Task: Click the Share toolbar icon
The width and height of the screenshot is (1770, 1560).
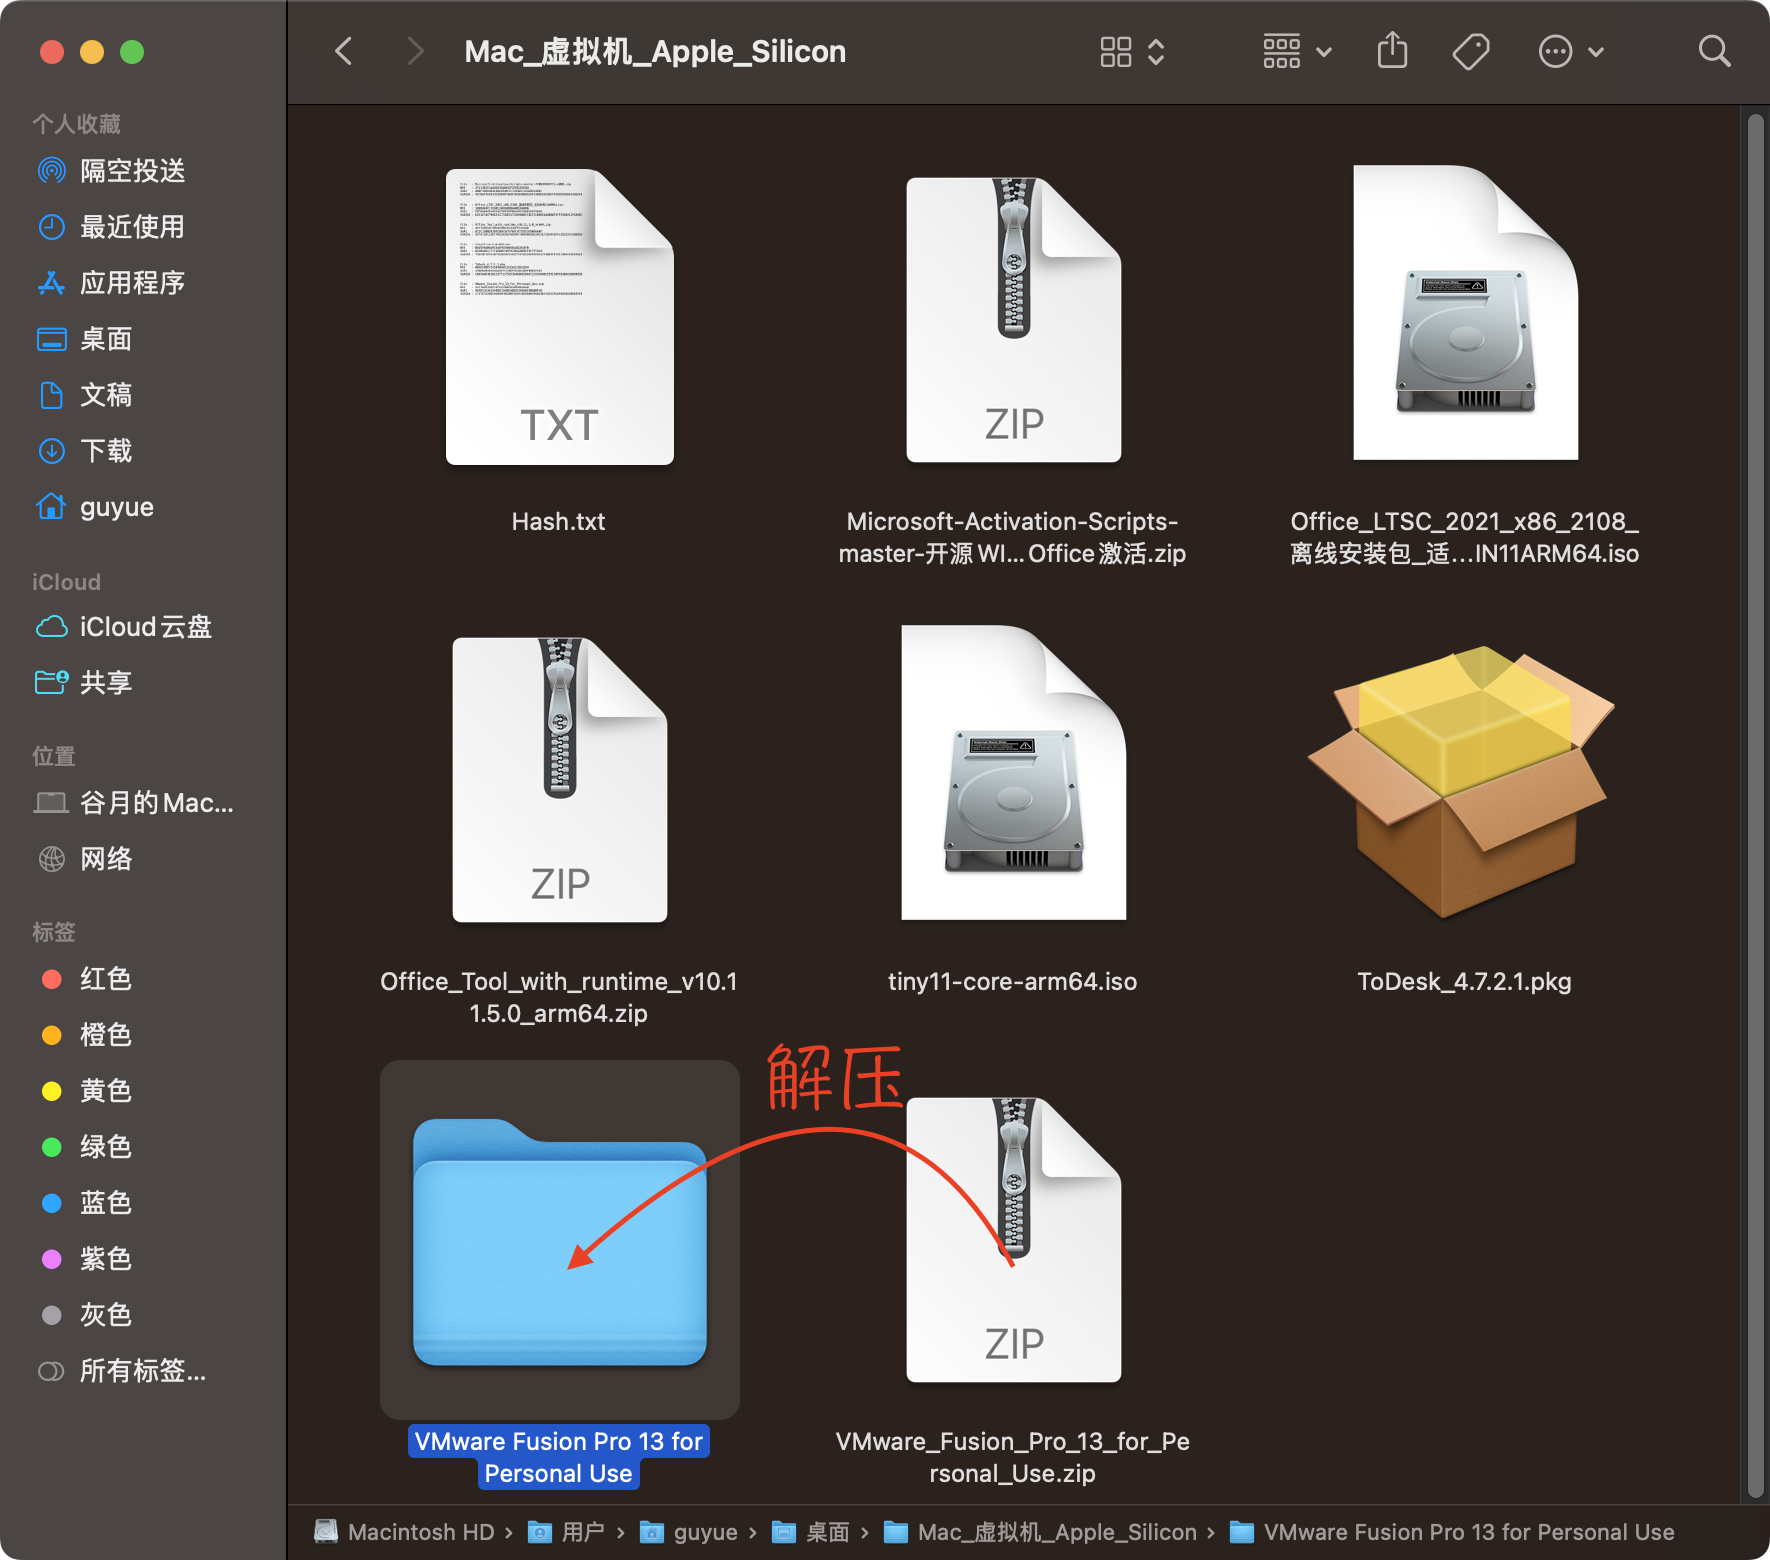Action: [x=1392, y=50]
